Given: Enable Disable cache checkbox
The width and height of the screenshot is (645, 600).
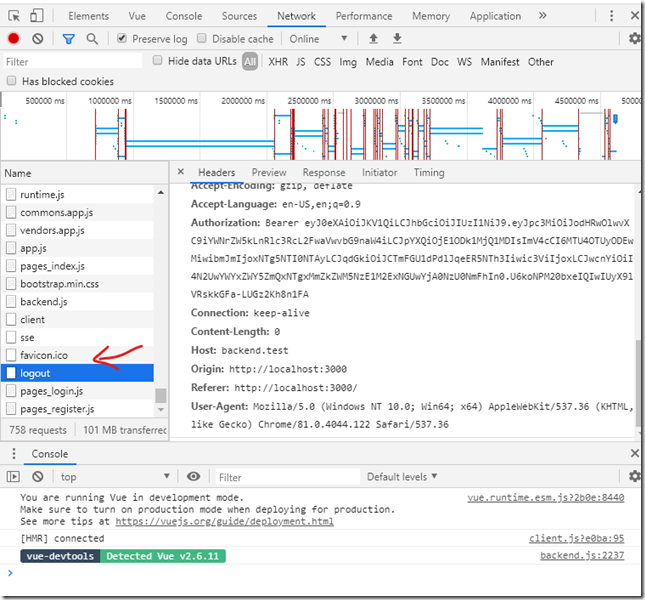Looking at the screenshot, I should (202, 38).
